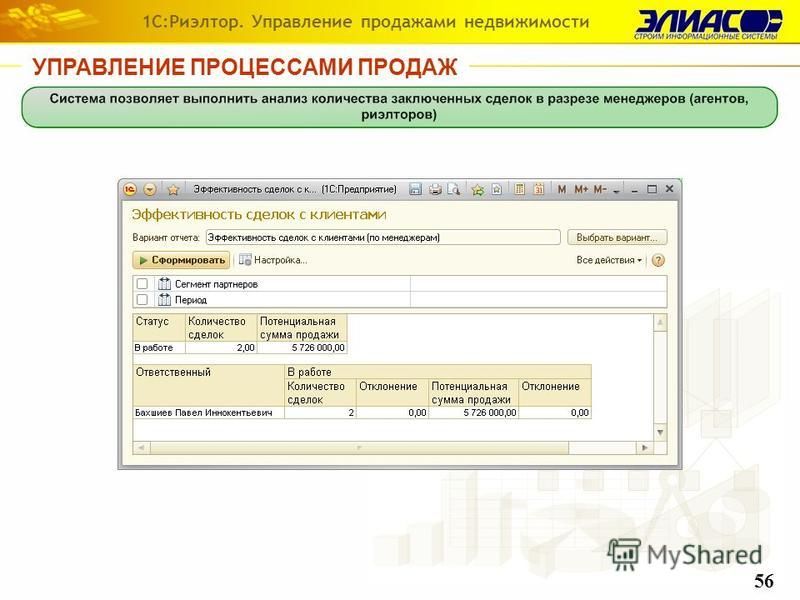The image size is (800, 600).
Task: Click the favorites star icon in title bar
Action: point(173,190)
